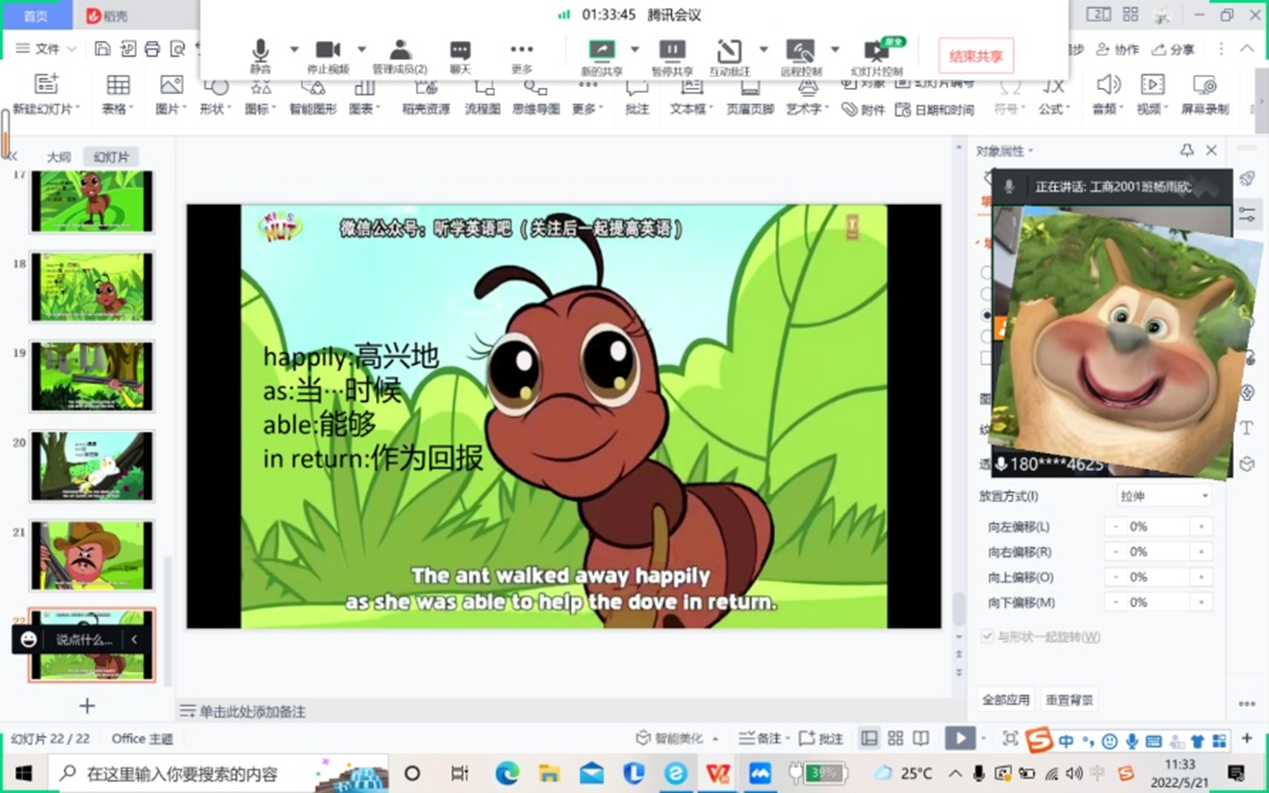Click the 停止视频 camera icon
Image resolution: width=1269 pixels, height=793 pixels.
(x=328, y=51)
